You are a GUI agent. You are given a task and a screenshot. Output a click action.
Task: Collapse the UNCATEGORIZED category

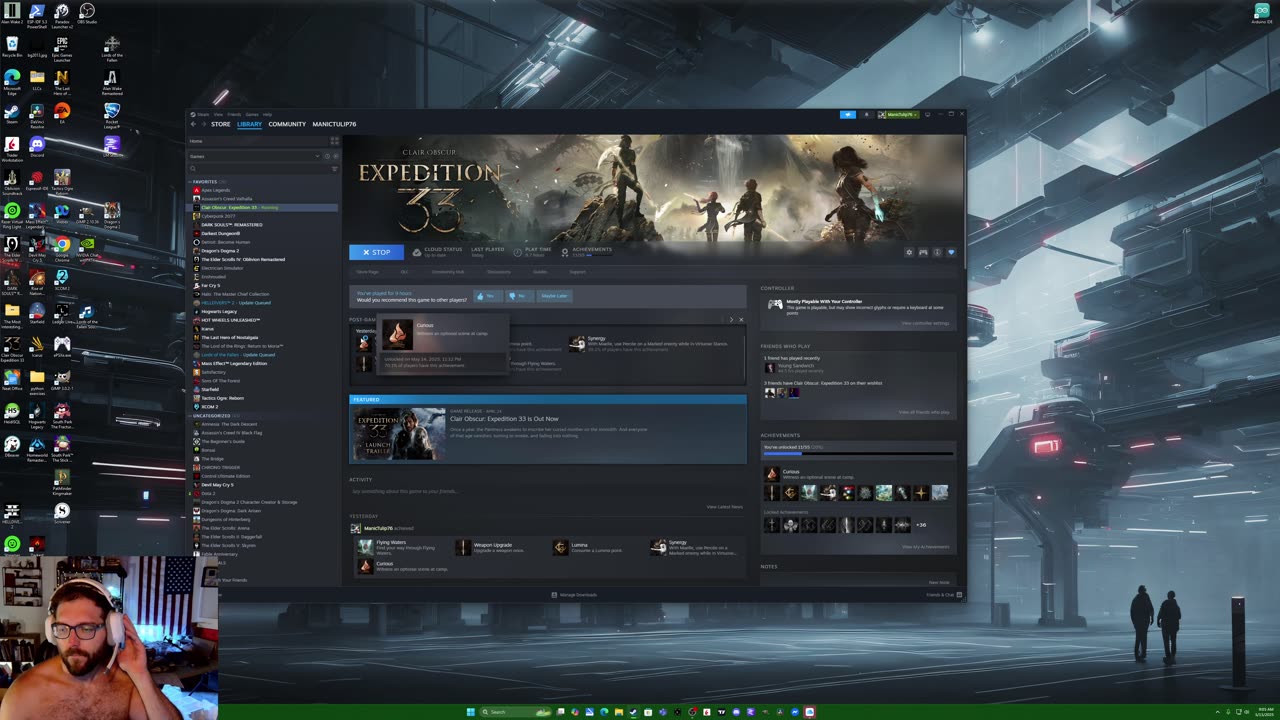211,416
